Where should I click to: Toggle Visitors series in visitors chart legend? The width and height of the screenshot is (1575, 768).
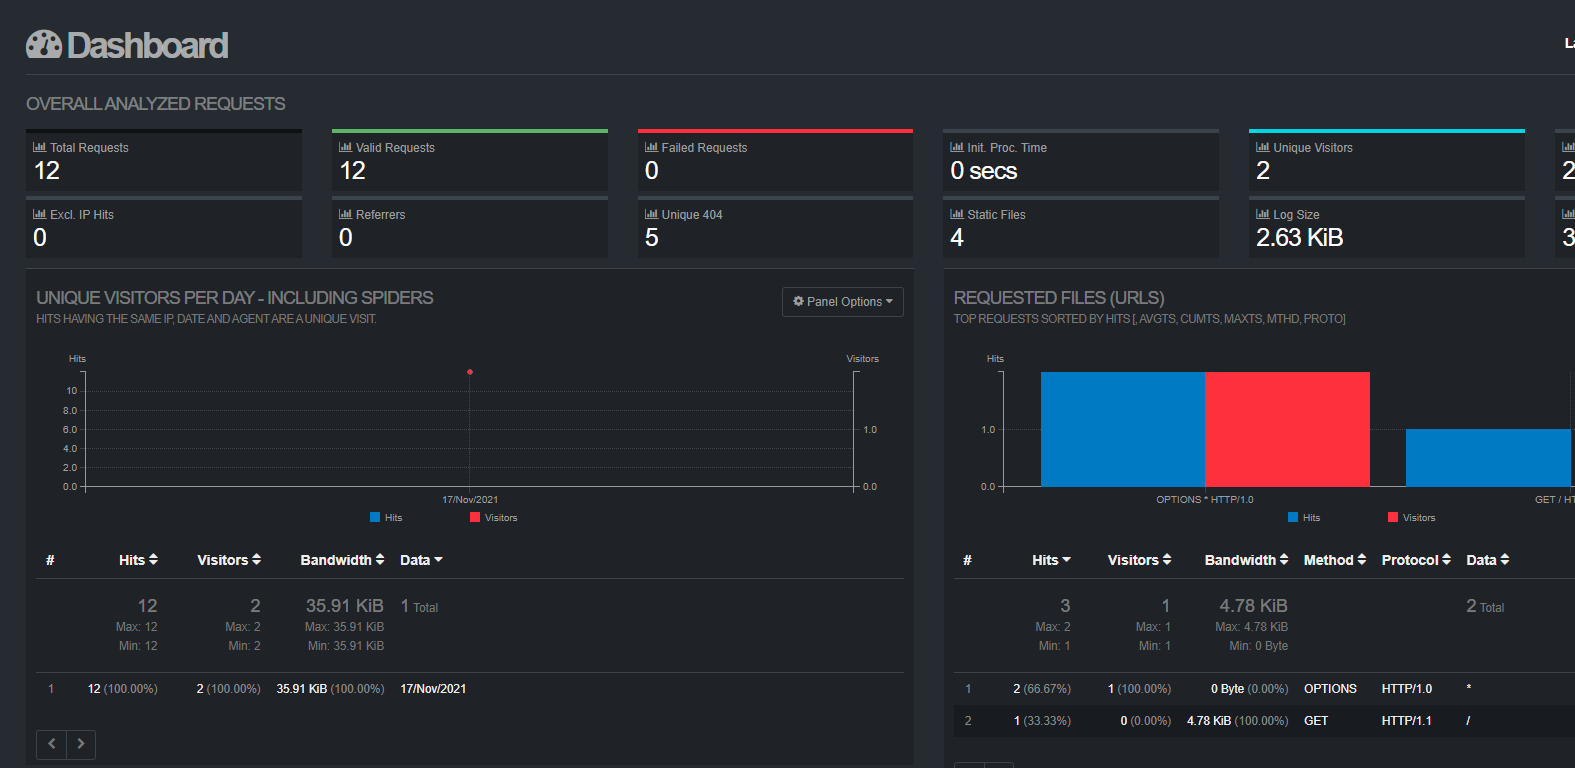(x=494, y=518)
